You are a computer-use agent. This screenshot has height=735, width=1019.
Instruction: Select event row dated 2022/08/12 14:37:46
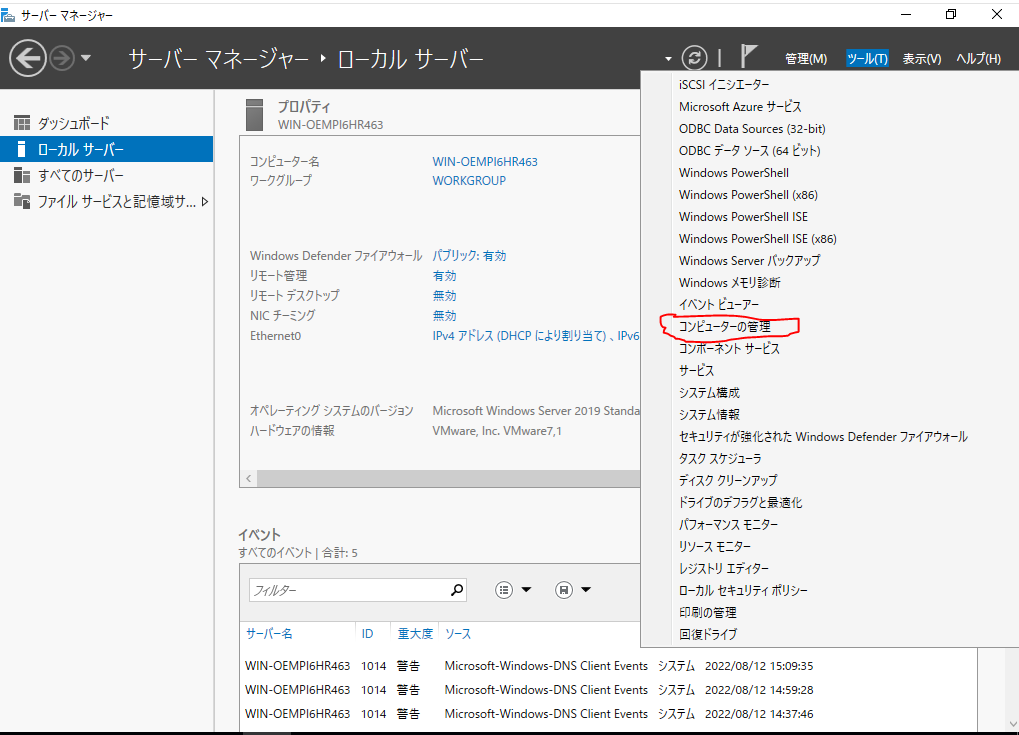point(610,714)
